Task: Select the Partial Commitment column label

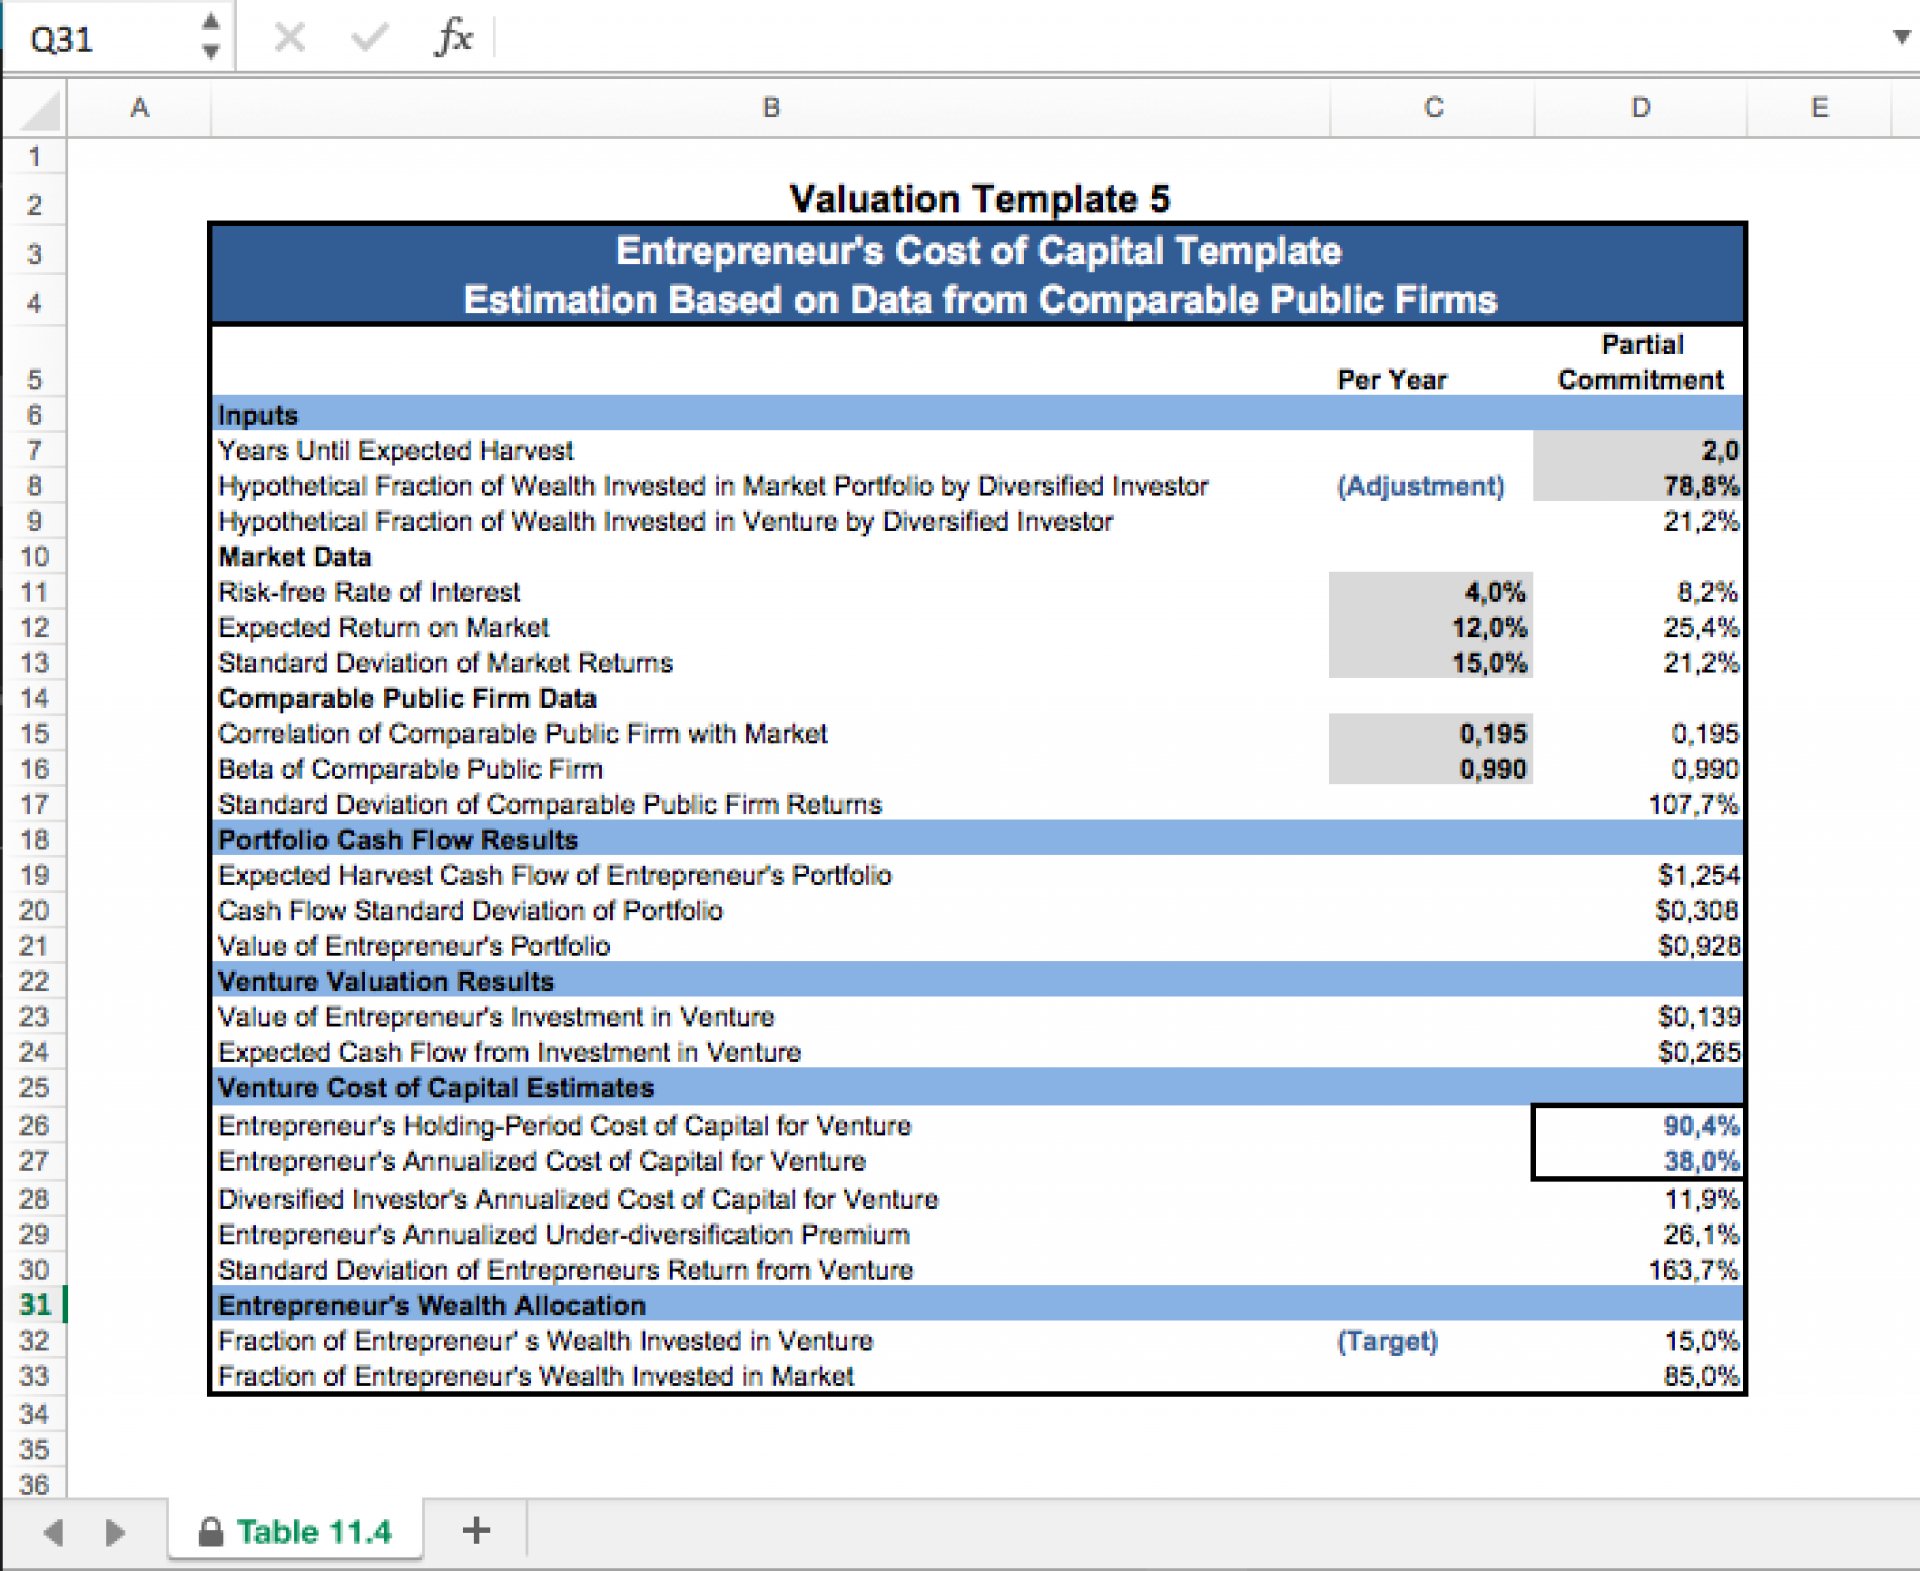Action: pos(1641,362)
